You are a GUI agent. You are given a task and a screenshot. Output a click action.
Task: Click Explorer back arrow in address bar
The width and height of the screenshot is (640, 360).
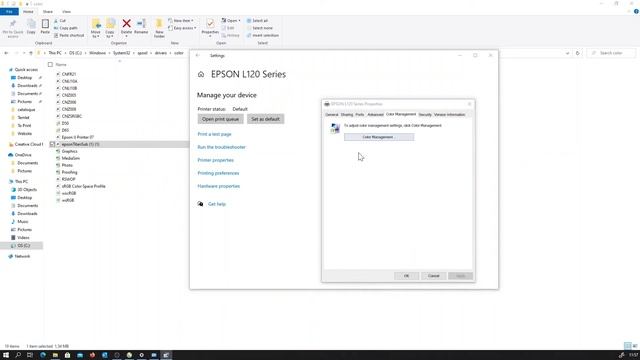(x=6, y=53)
